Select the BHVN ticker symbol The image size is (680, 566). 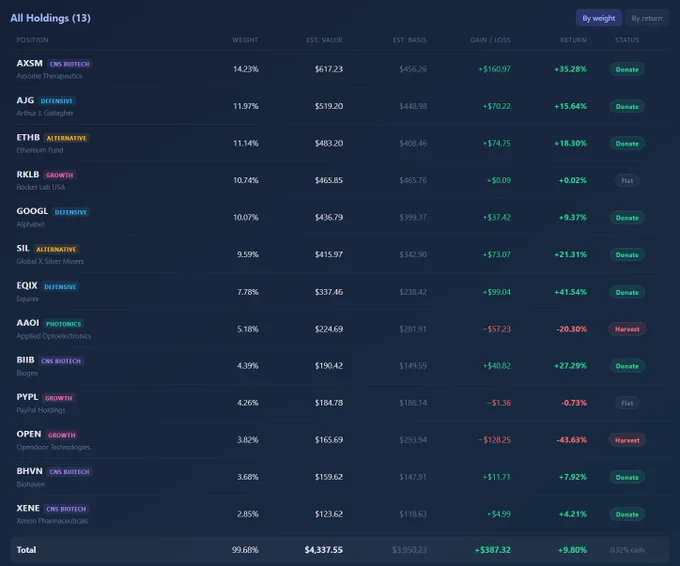[x=29, y=471]
